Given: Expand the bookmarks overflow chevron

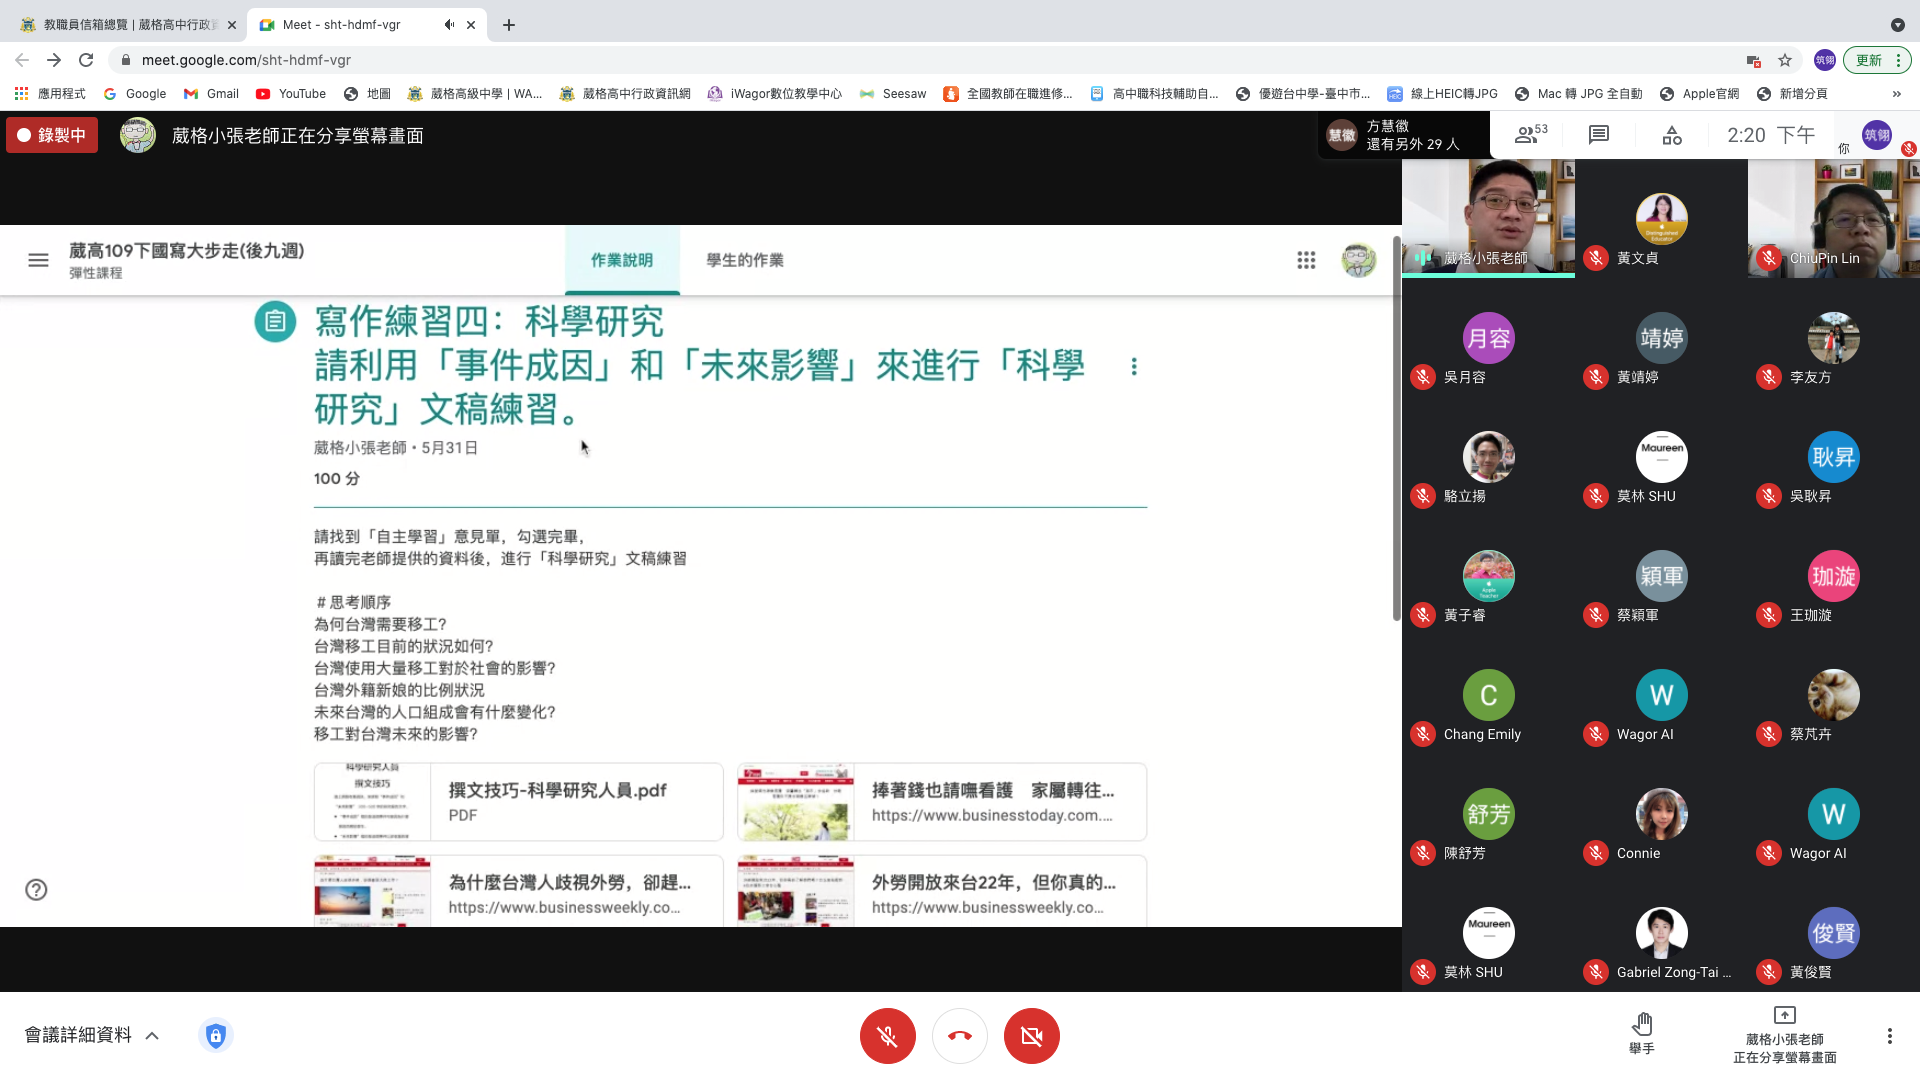Looking at the screenshot, I should (x=1896, y=94).
